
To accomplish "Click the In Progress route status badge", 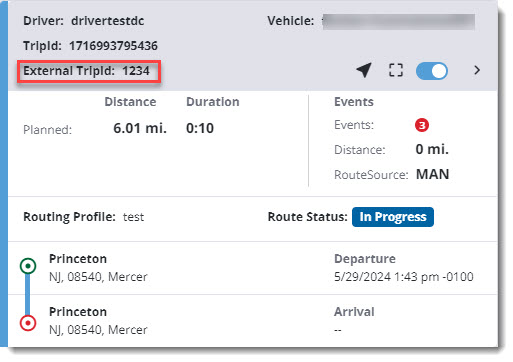I will pos(393,217).
